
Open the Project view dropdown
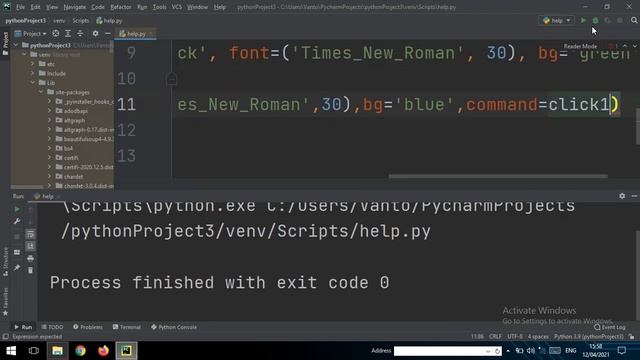(x=31, y=33)
